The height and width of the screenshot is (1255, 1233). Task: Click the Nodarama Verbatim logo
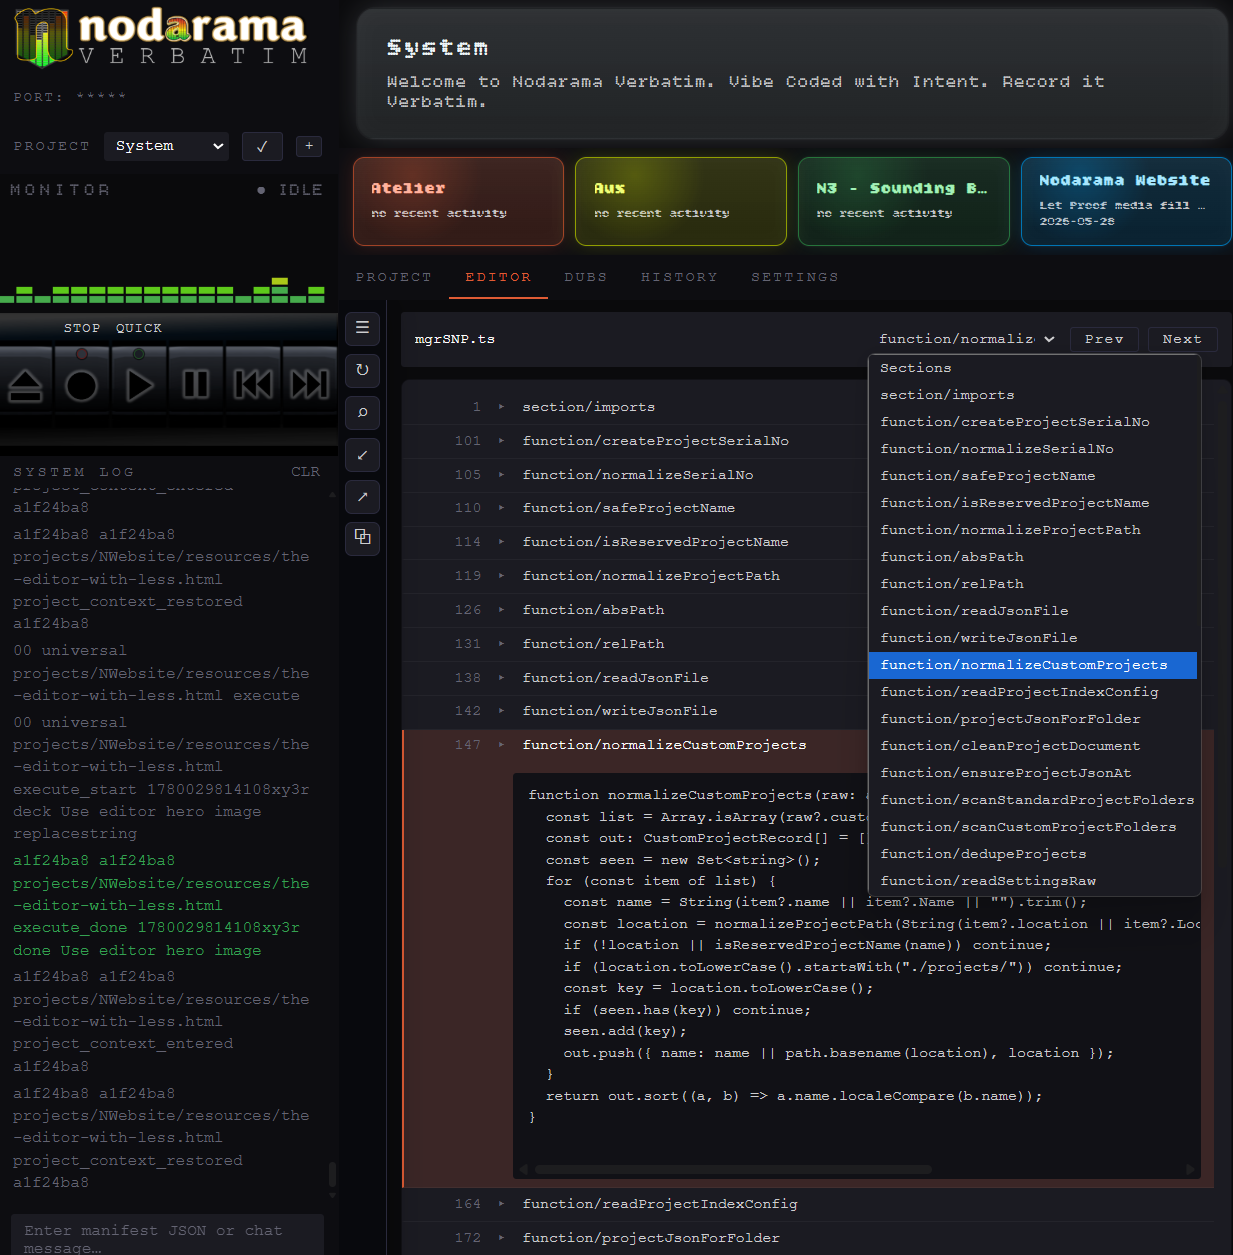point(161,37)
